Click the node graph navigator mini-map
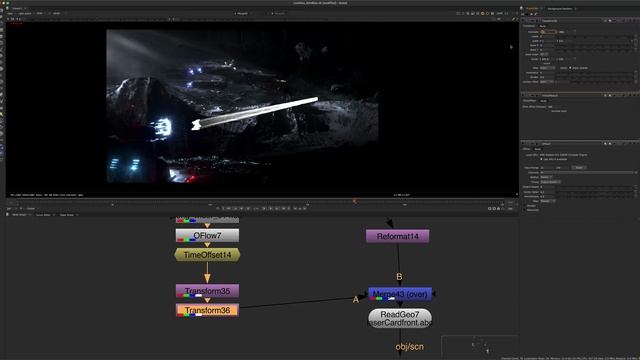640x360 pixels. tap(480, 346)
